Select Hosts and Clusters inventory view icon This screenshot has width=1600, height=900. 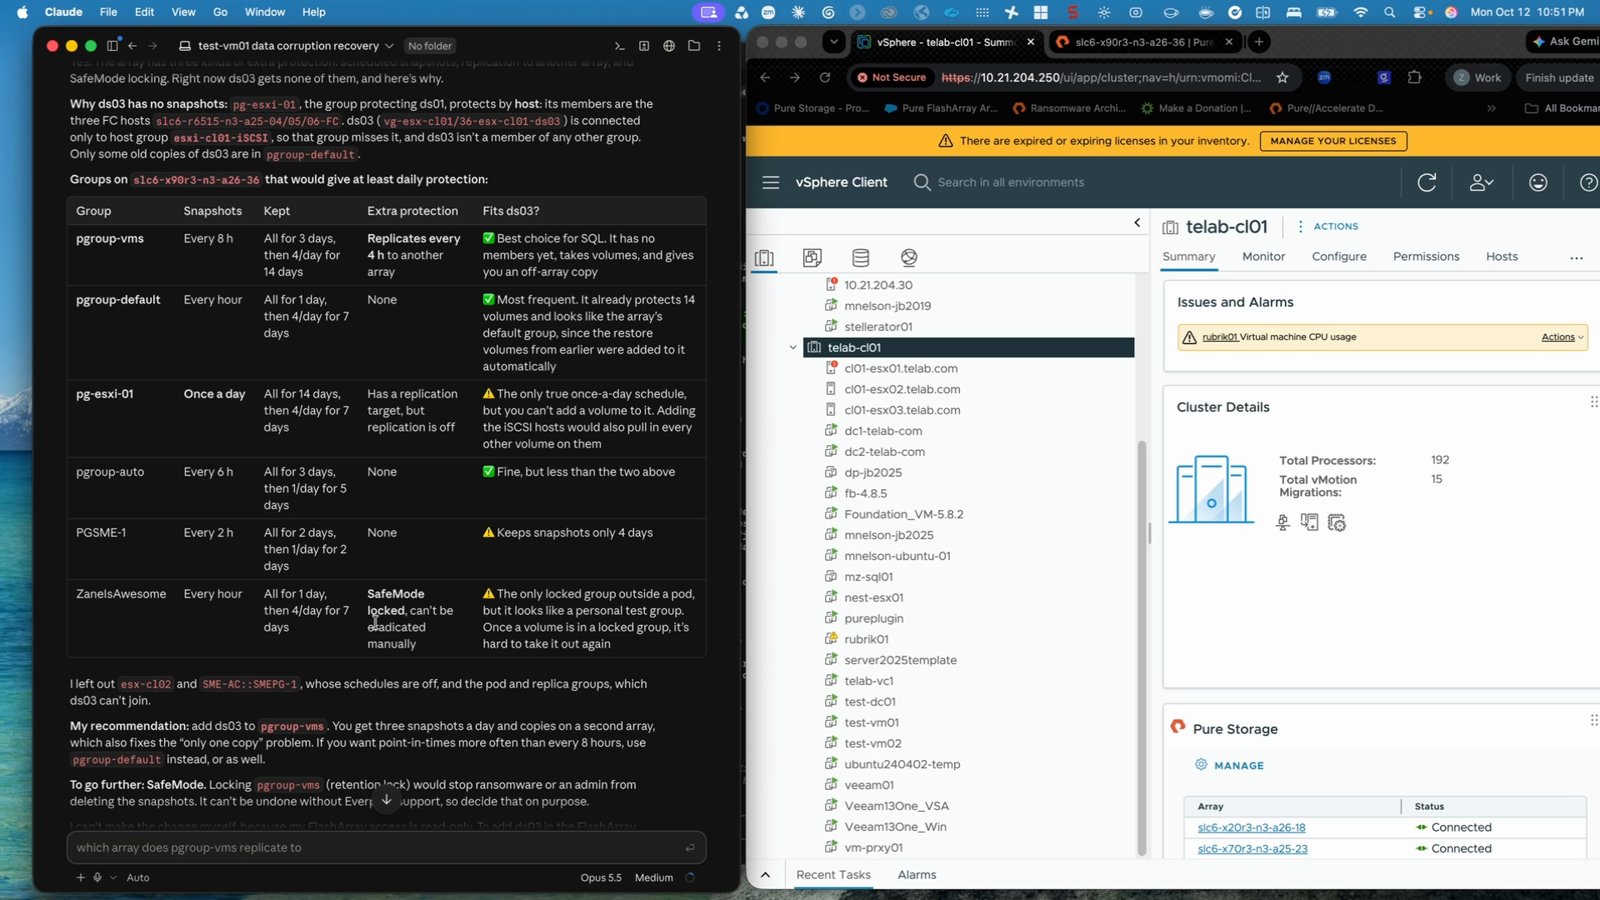pyautogui.click(x=764, y=258)
